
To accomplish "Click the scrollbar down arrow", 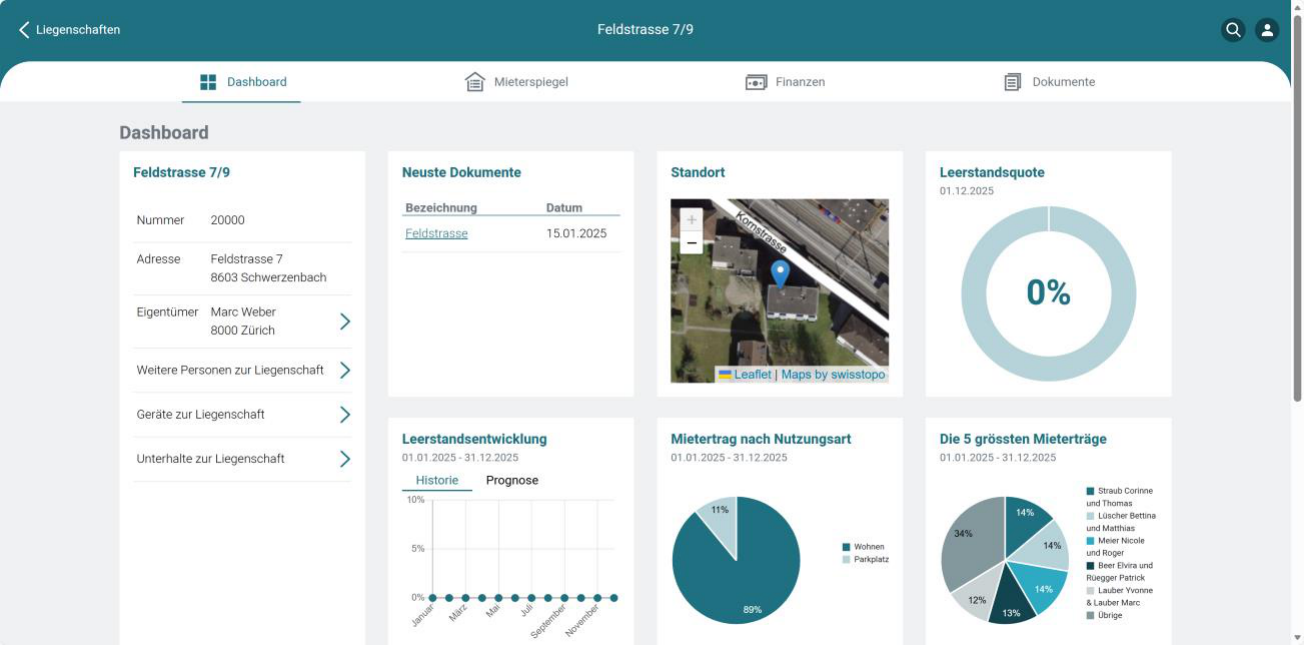I will tap(1297, 637).
